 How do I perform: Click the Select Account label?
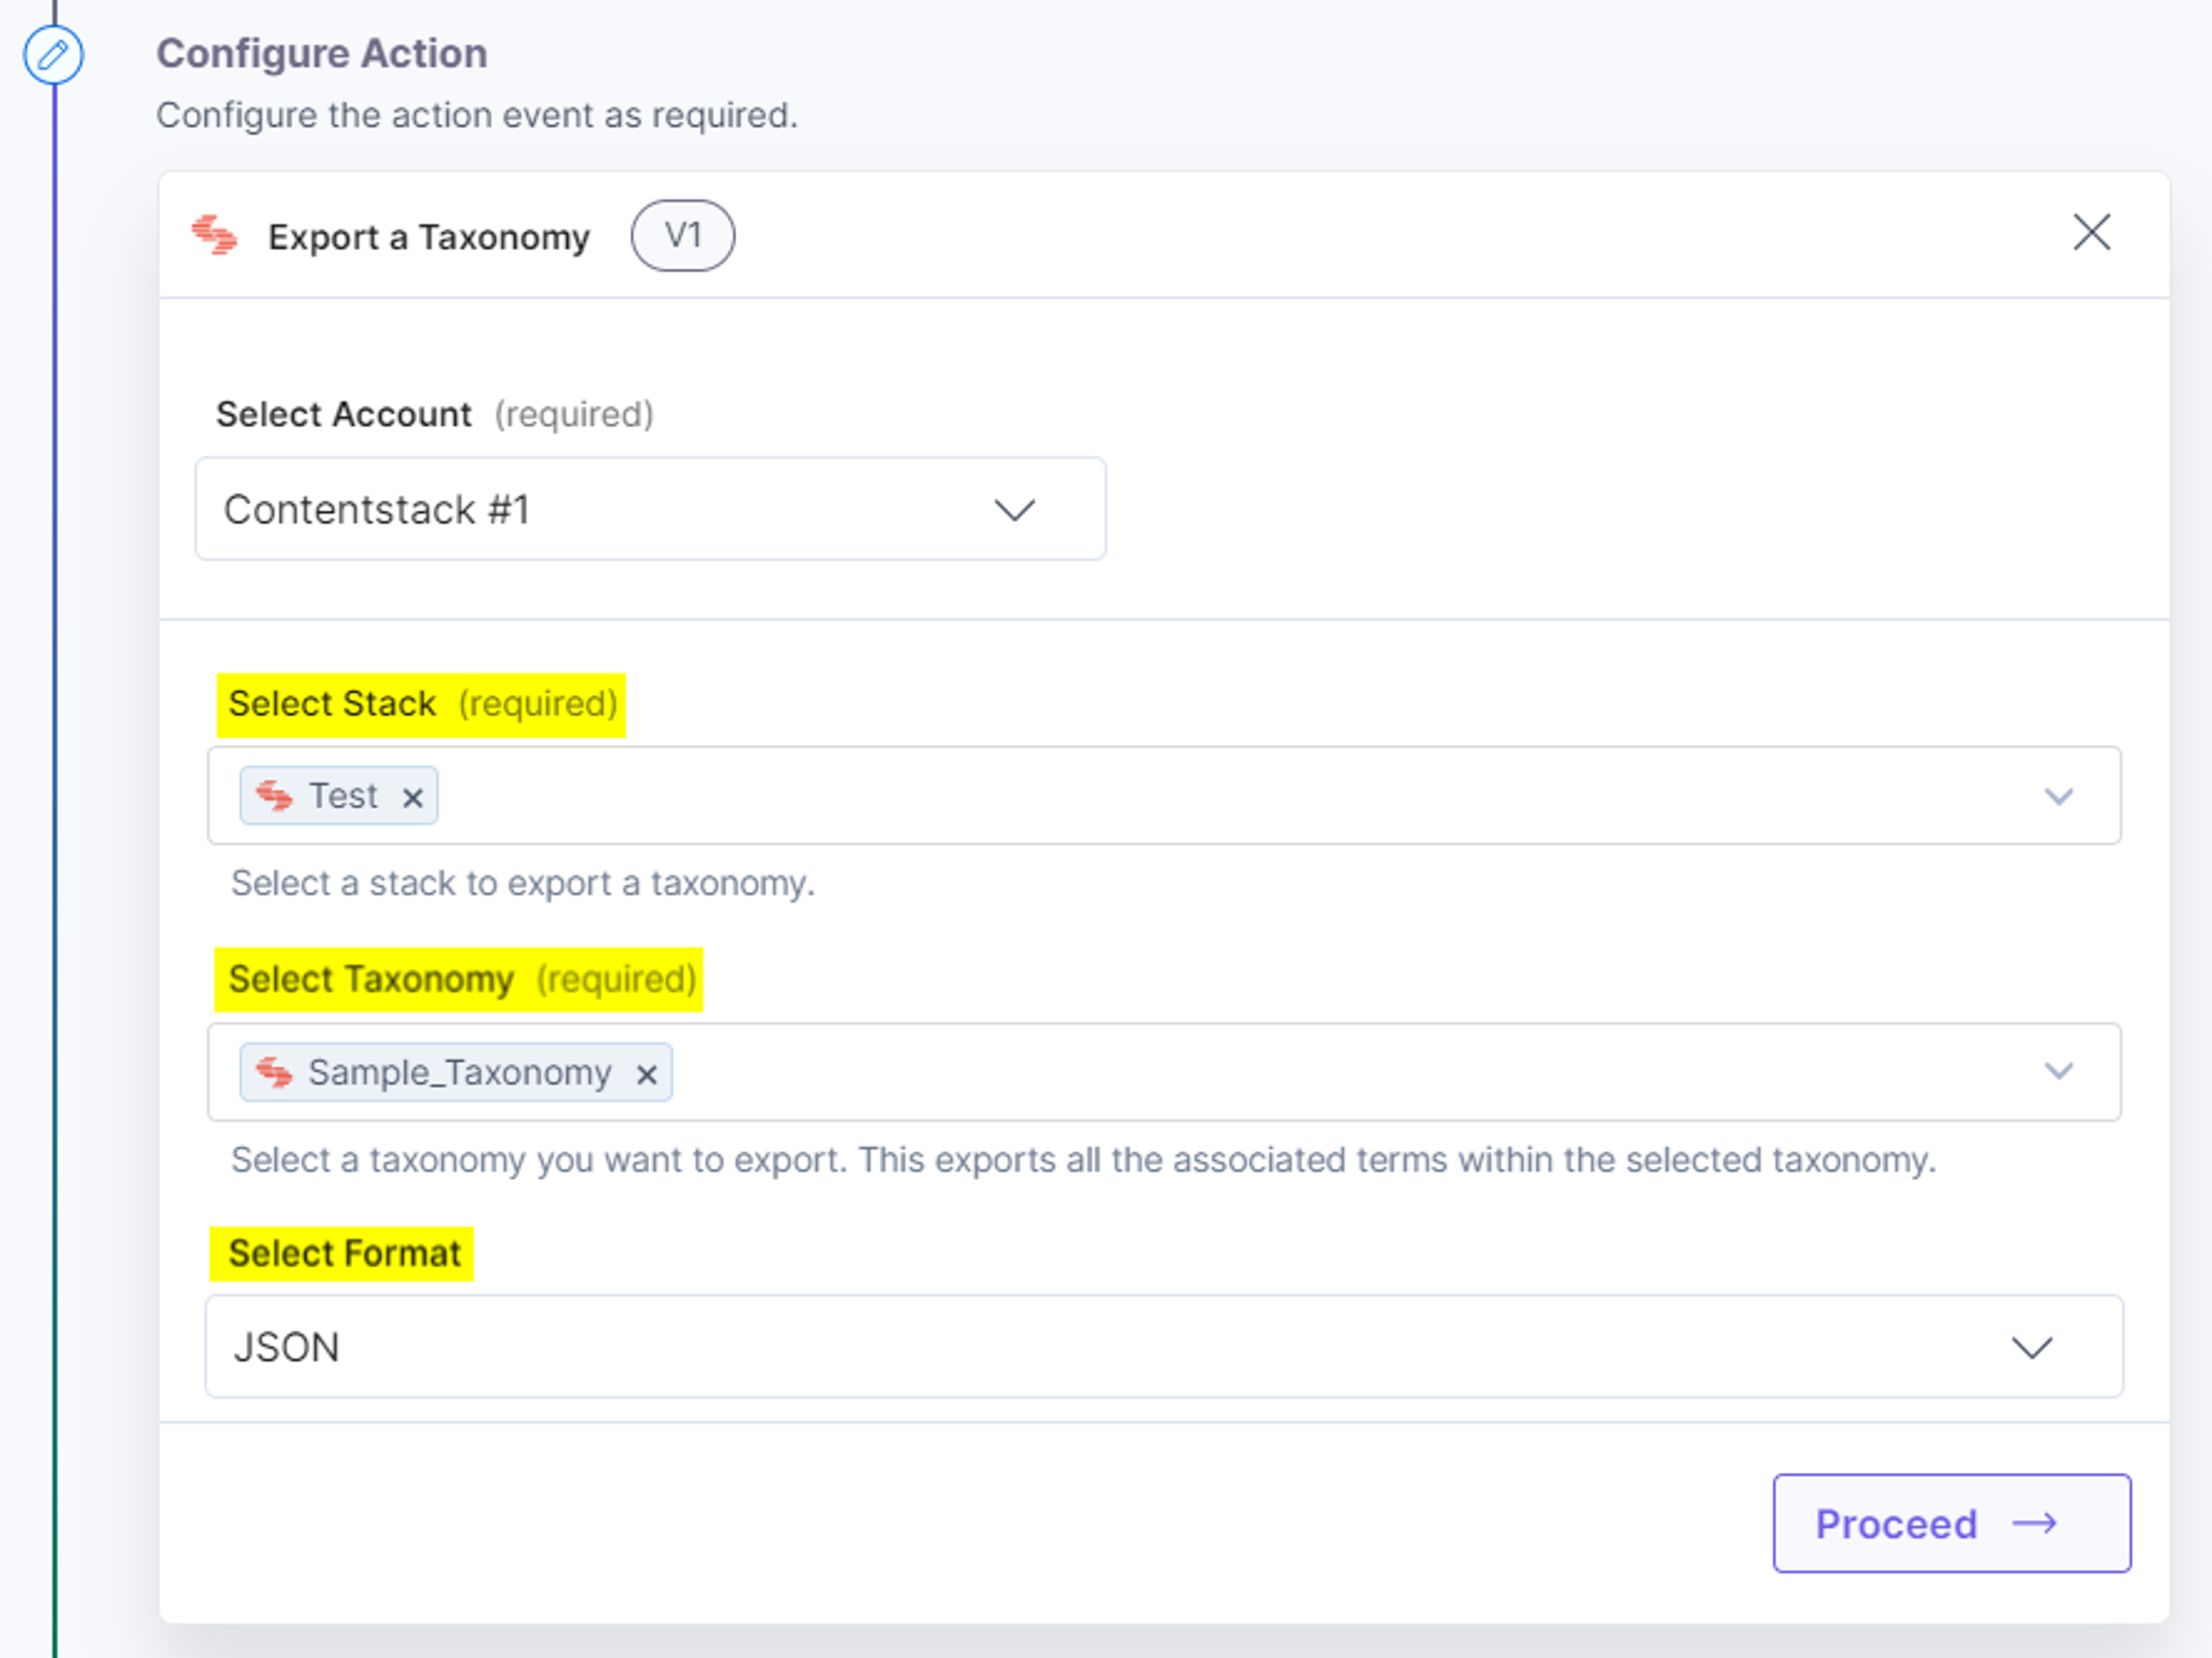344,414
